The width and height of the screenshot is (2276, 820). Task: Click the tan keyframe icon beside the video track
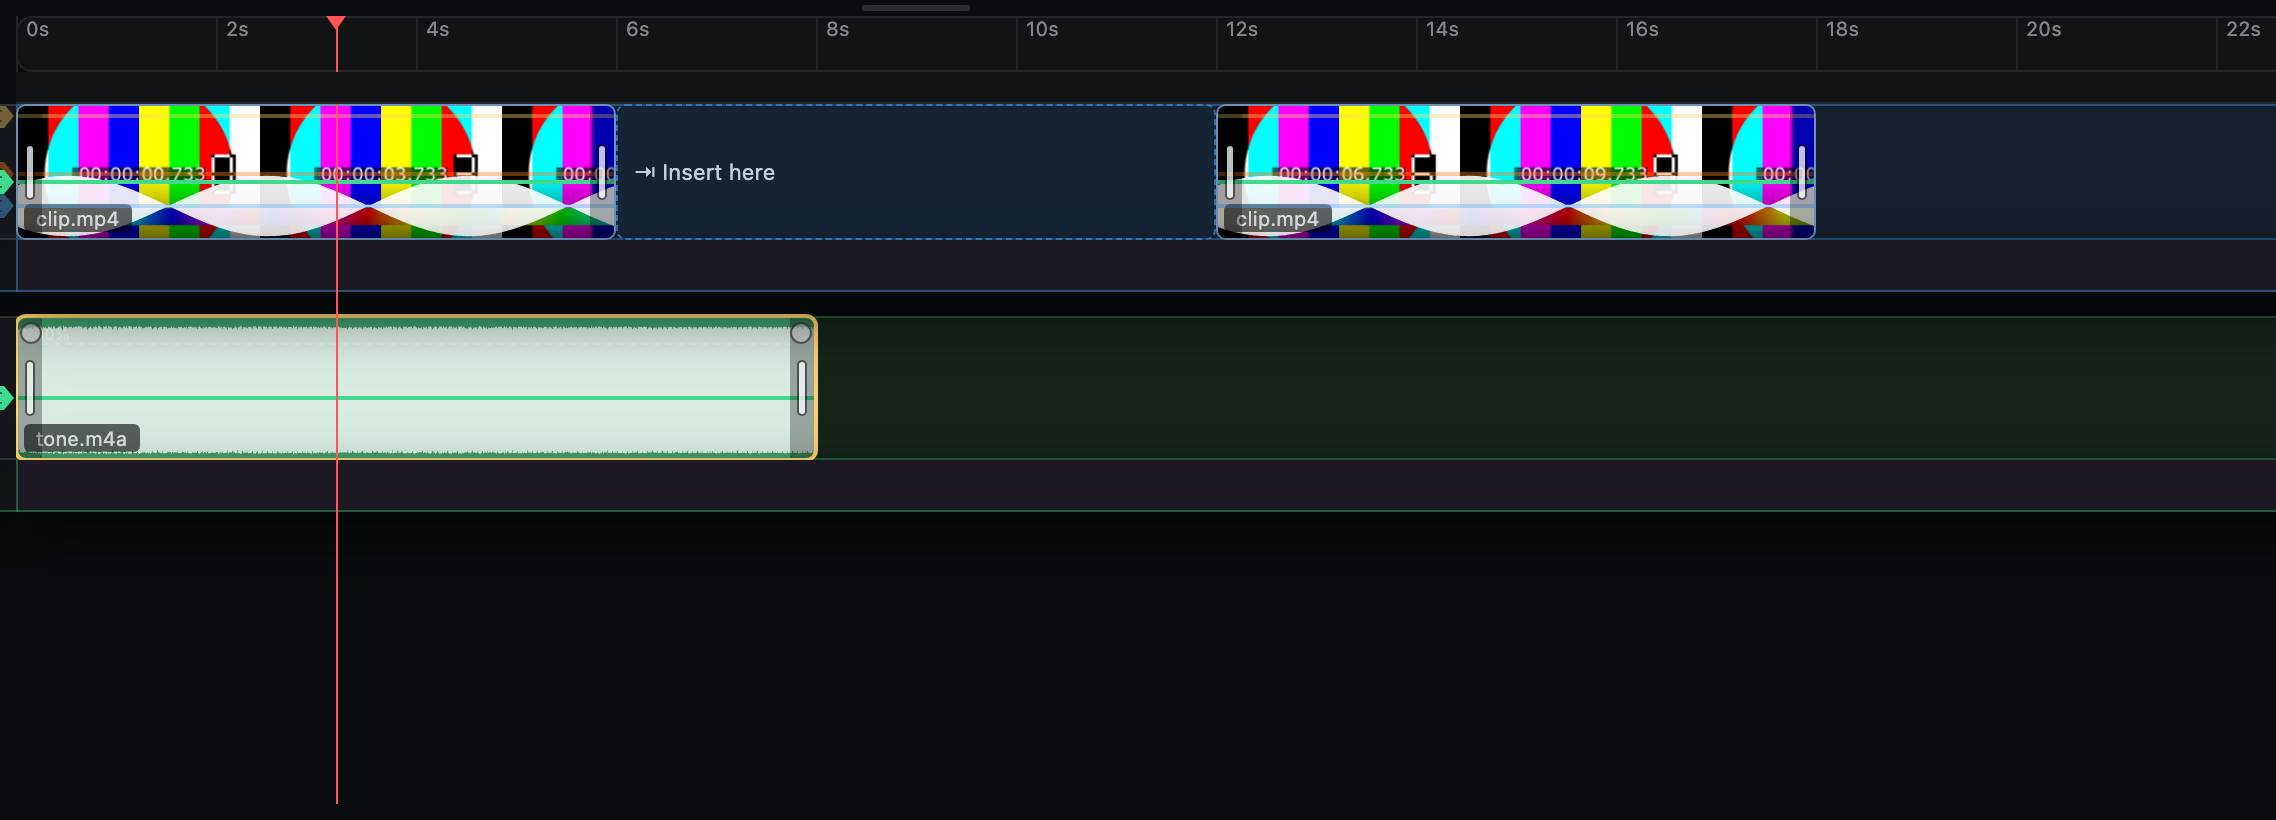click(x=6, y=117)
